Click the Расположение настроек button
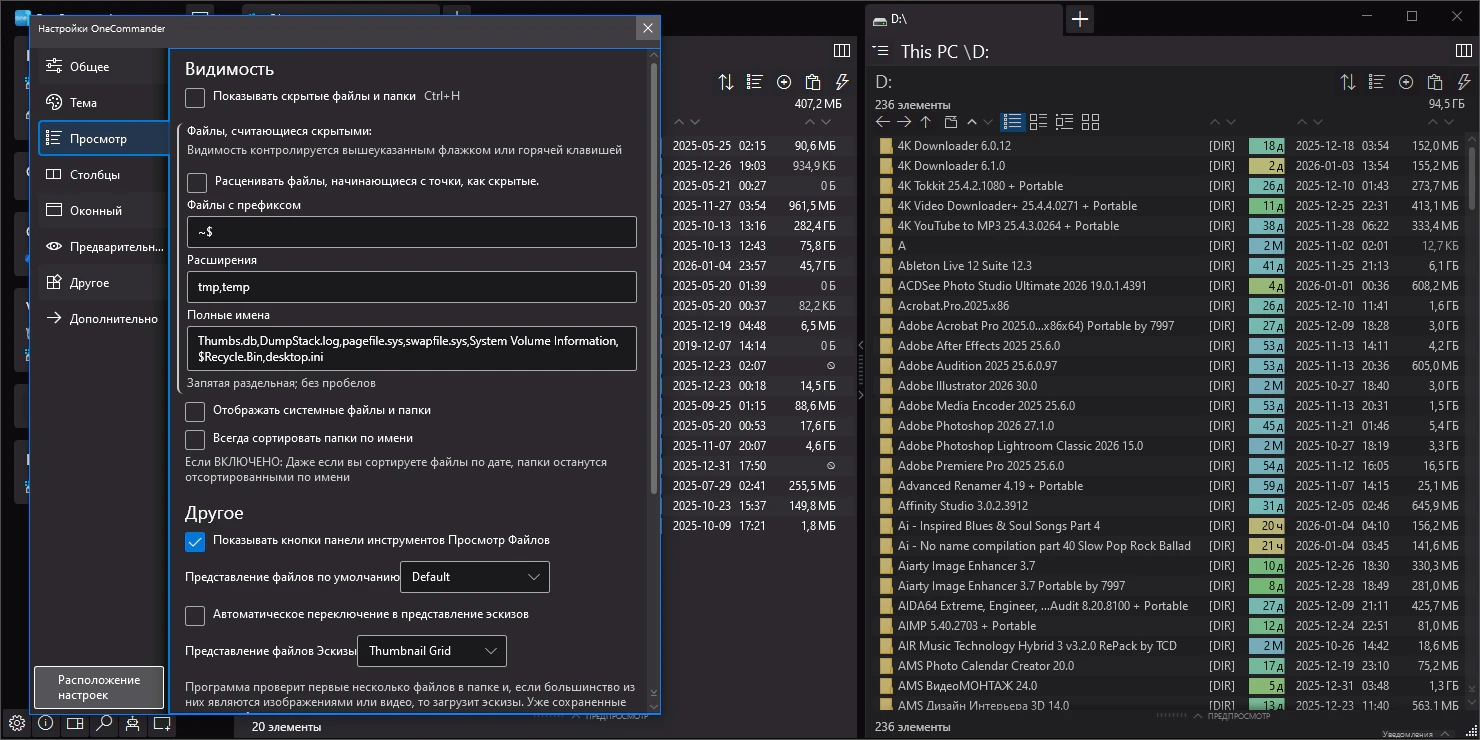Image resolution: width=1480 pixels, height=740 pixels. coord(99,687)
